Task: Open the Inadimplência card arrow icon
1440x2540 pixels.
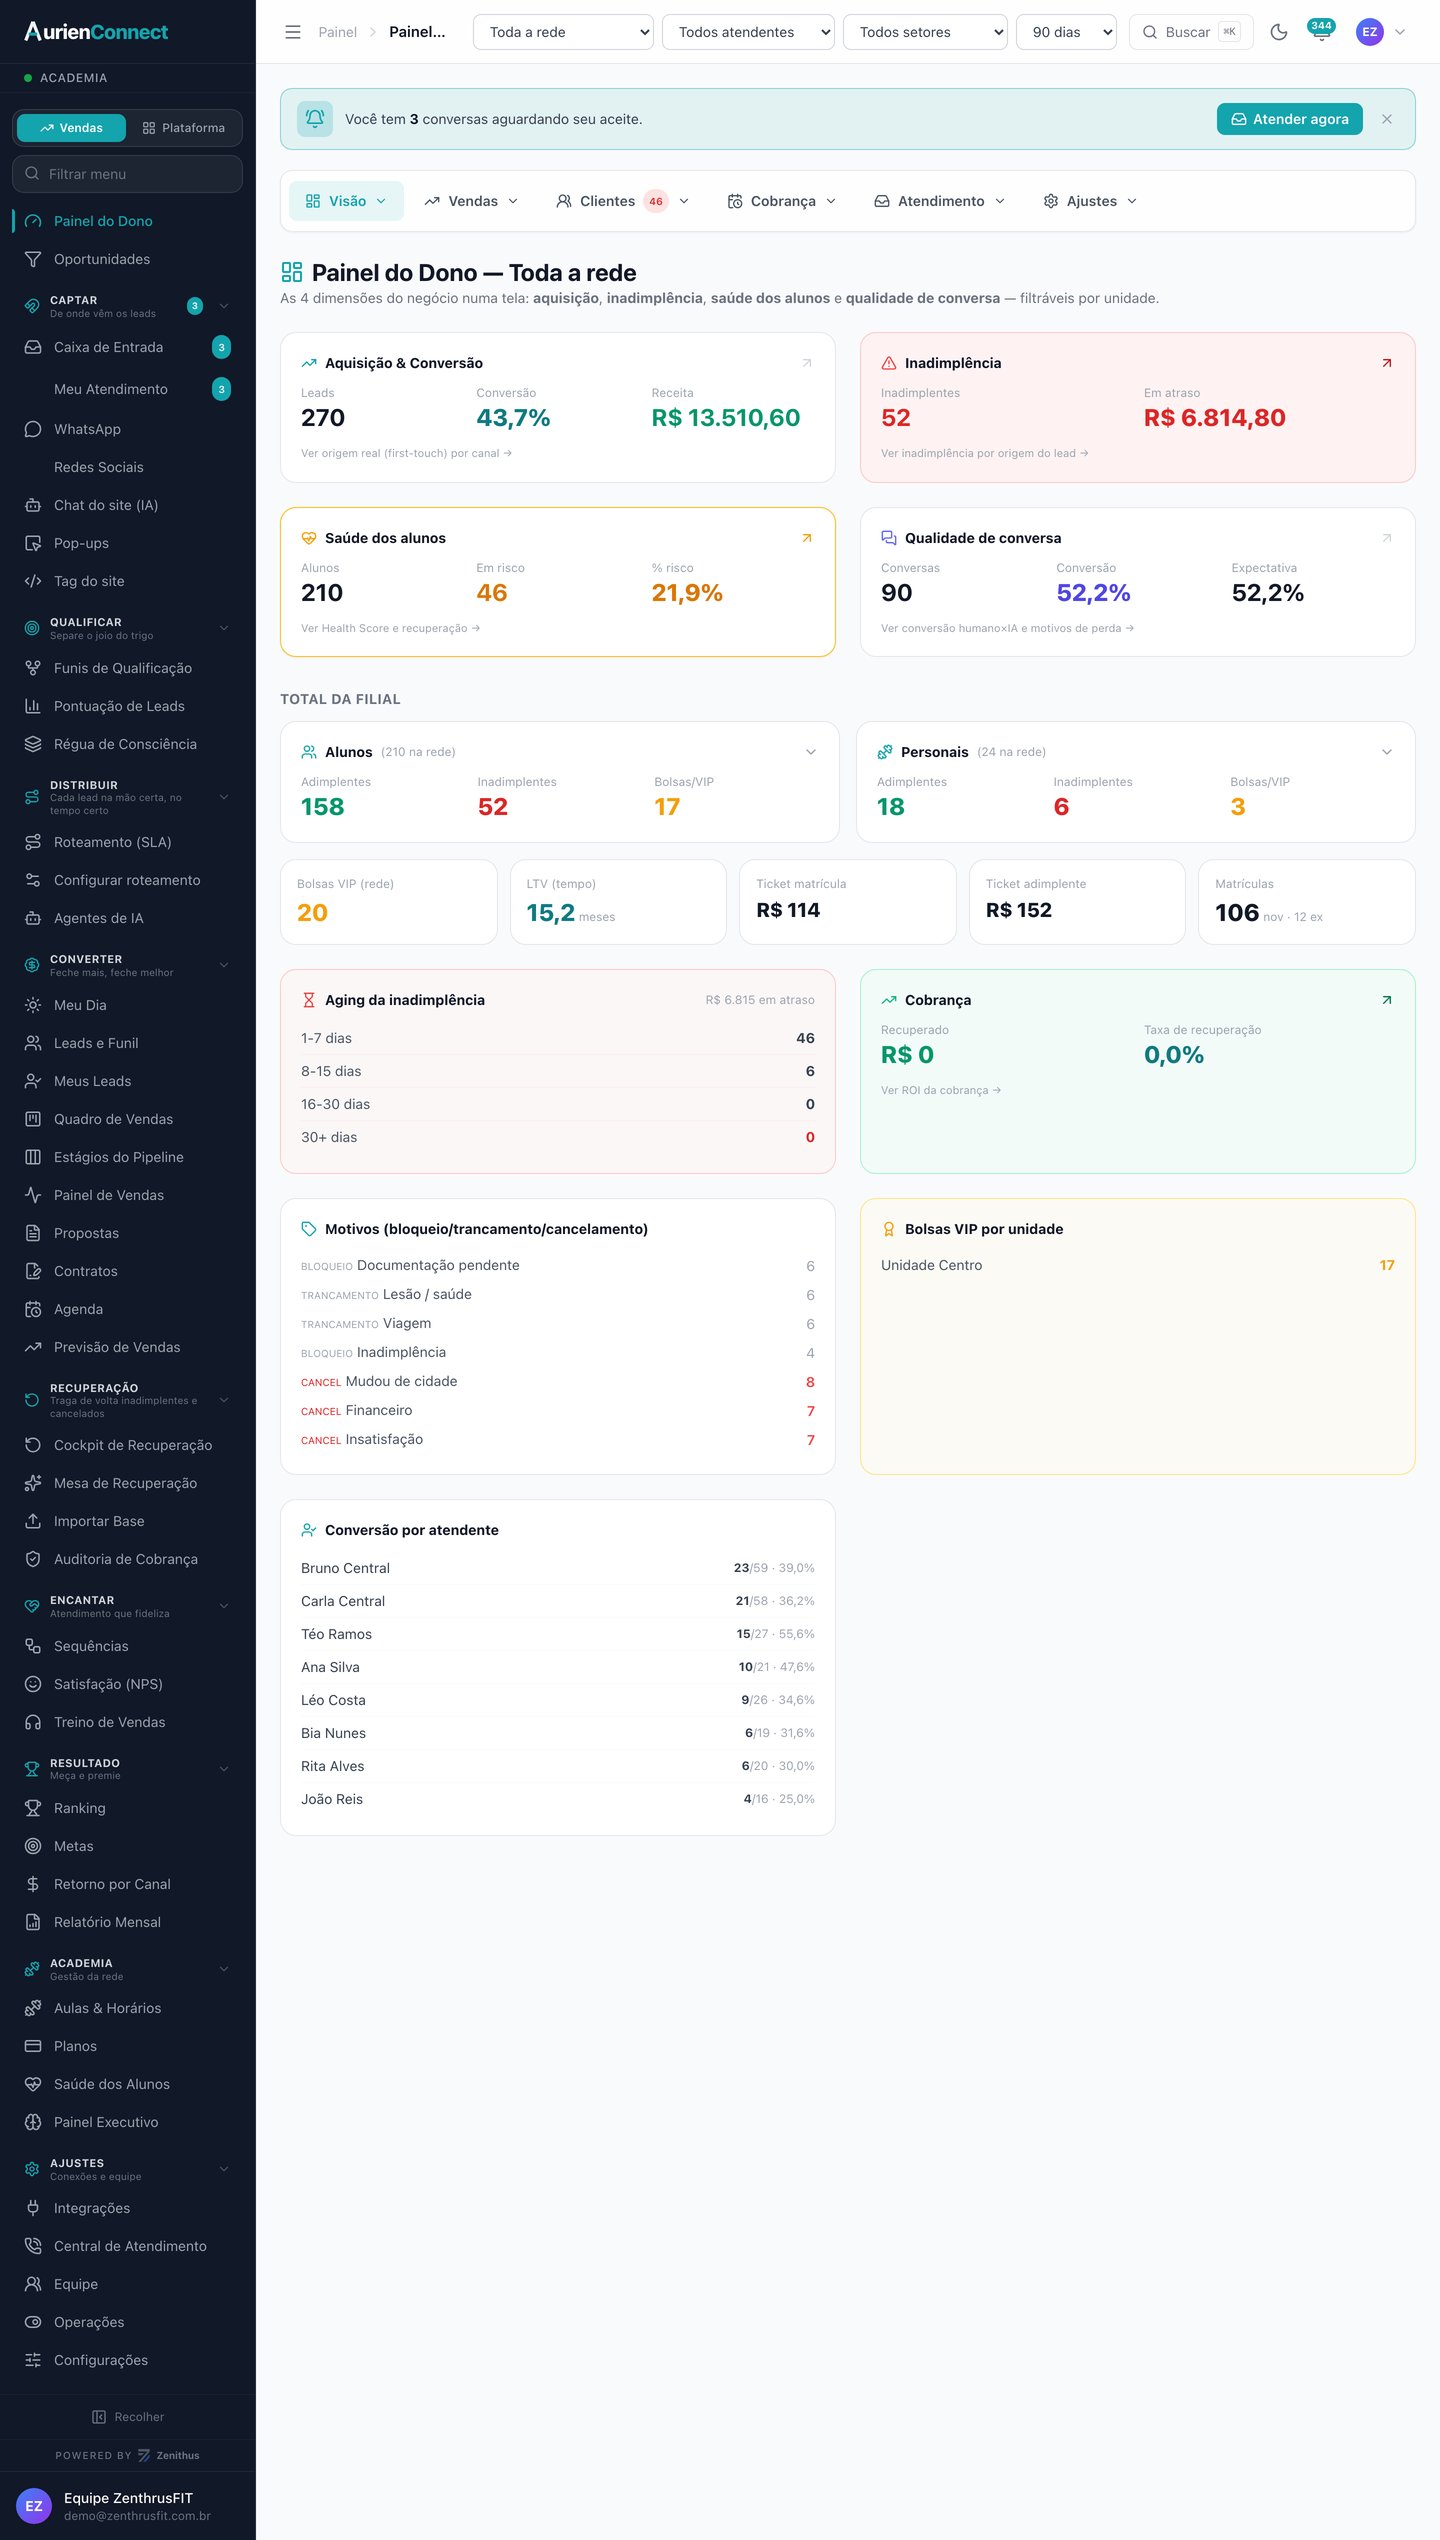Action: coord(1387,363)
